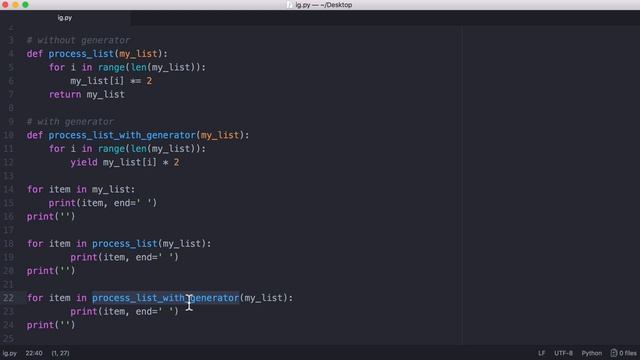The width and height of the screenshot is (640, 360).
Task: Click the file icon in window title
Action: tap(289, 5)
